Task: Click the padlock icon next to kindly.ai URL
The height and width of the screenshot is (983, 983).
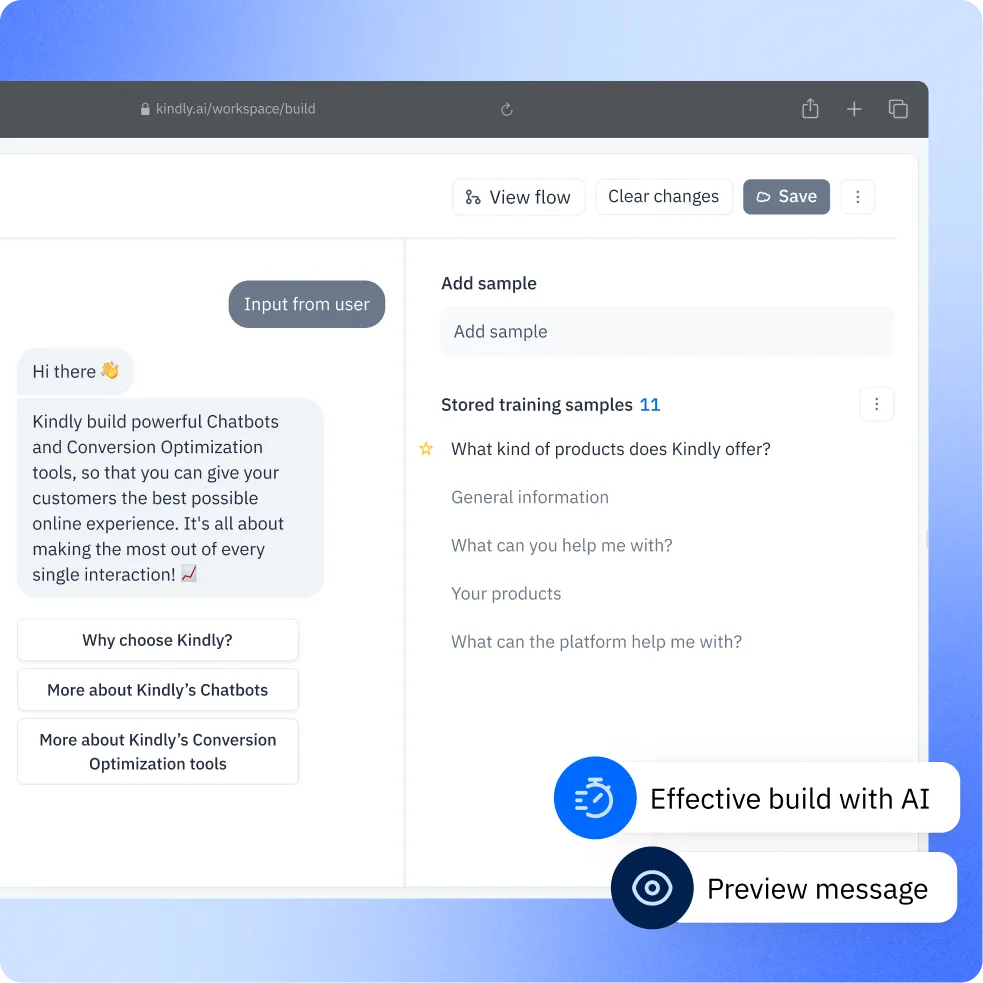Action: pos(146,109)
